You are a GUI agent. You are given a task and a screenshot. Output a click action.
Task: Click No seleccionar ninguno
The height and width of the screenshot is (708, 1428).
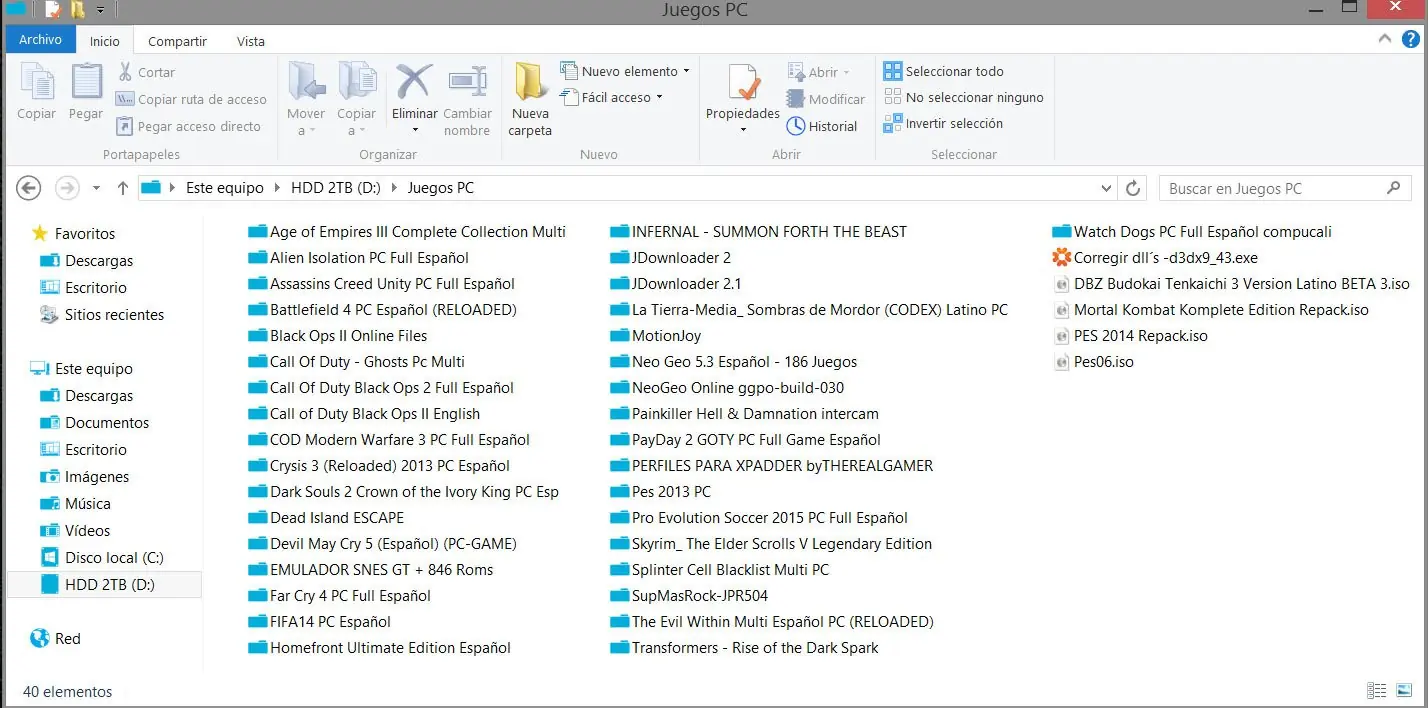click(x=963, y=97)
